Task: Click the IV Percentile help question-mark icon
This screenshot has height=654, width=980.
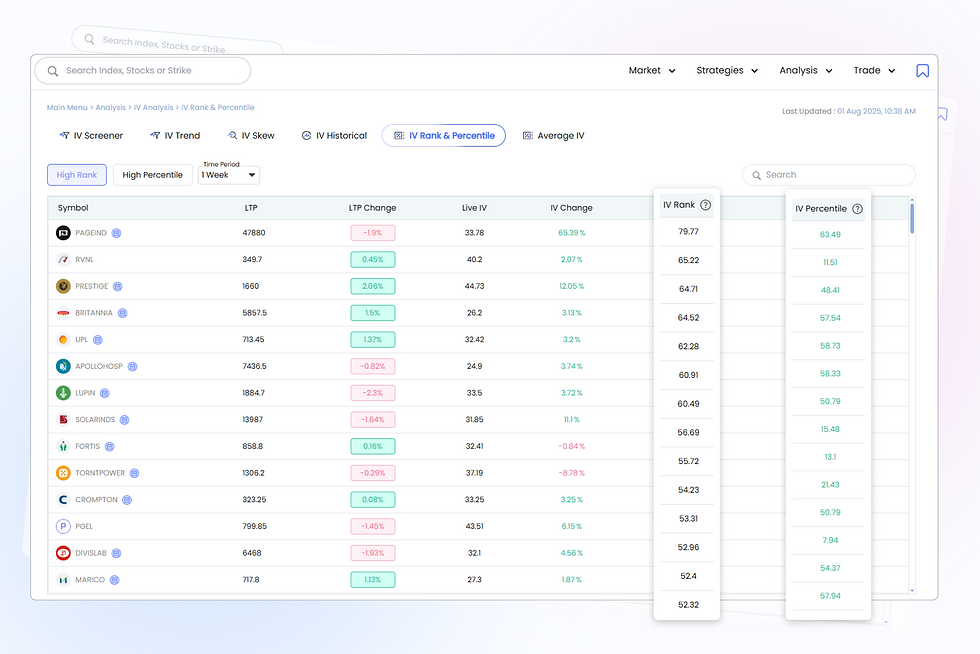Action: [x=858, y=209]
